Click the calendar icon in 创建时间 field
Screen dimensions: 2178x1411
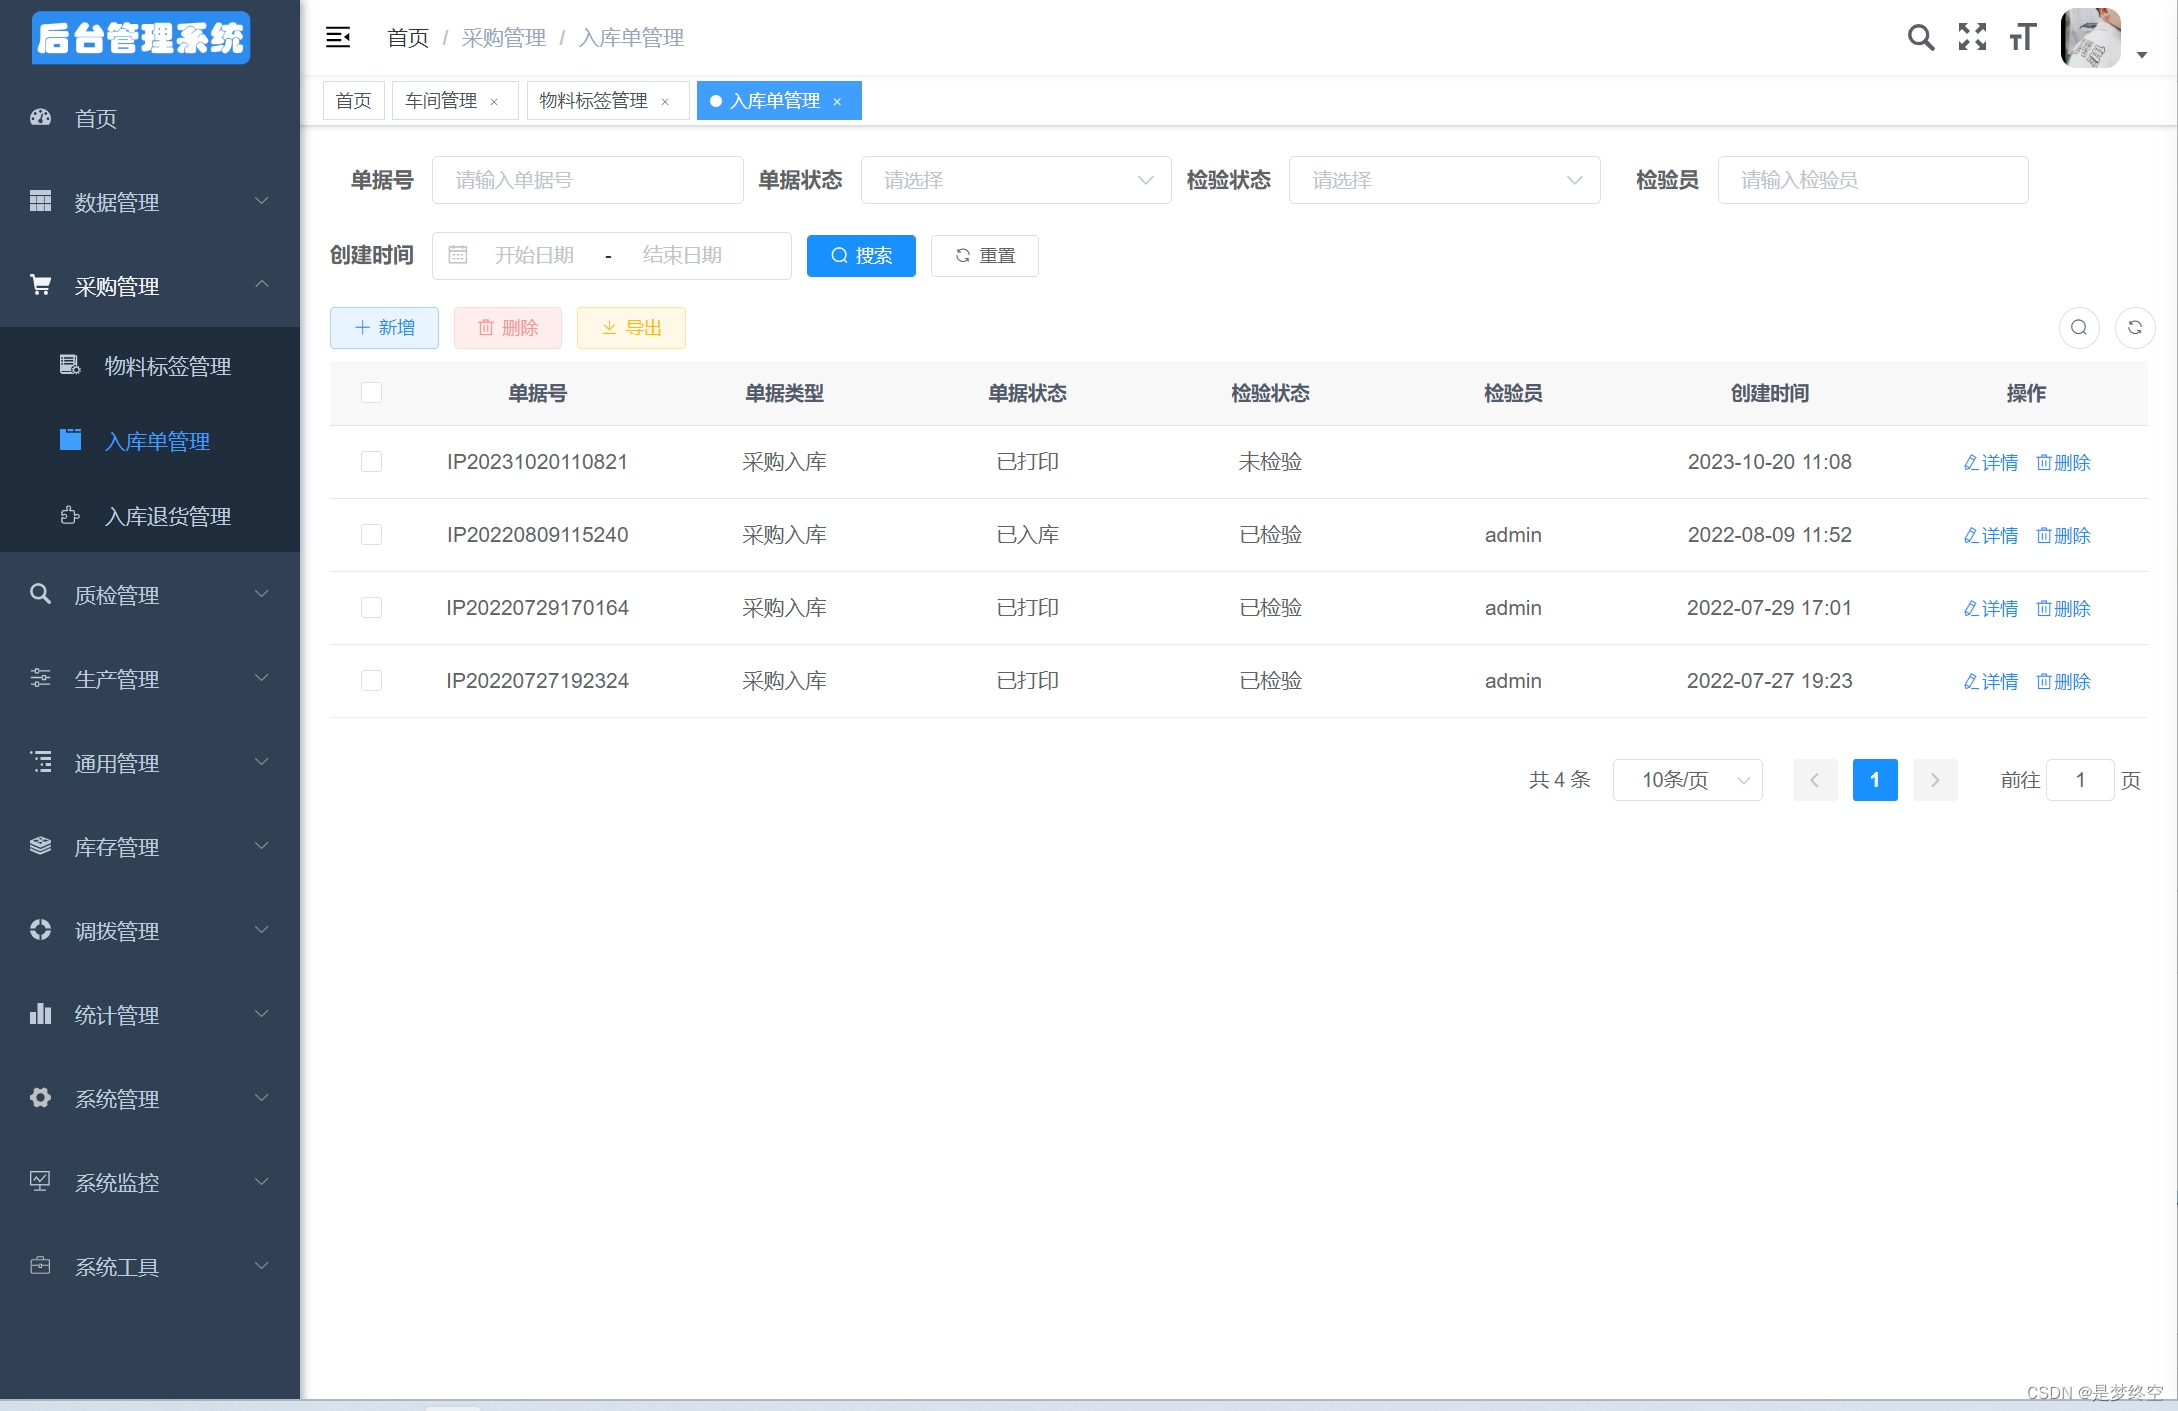click(458, 255)
